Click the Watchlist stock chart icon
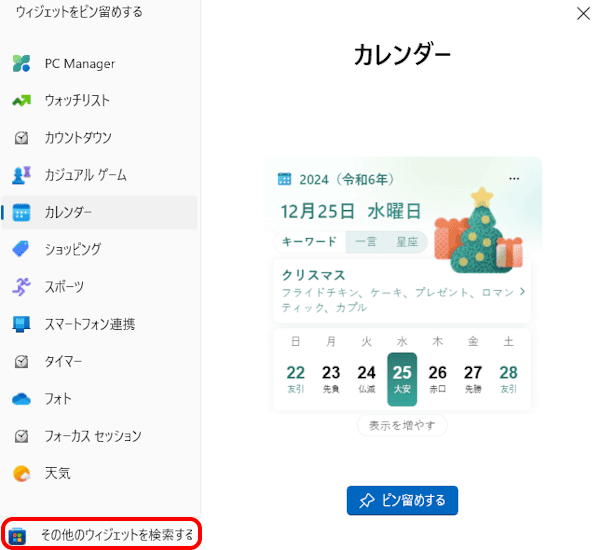The width and height of the screenshot is (600, 550). pyautogui.click(x=21, y=101)
